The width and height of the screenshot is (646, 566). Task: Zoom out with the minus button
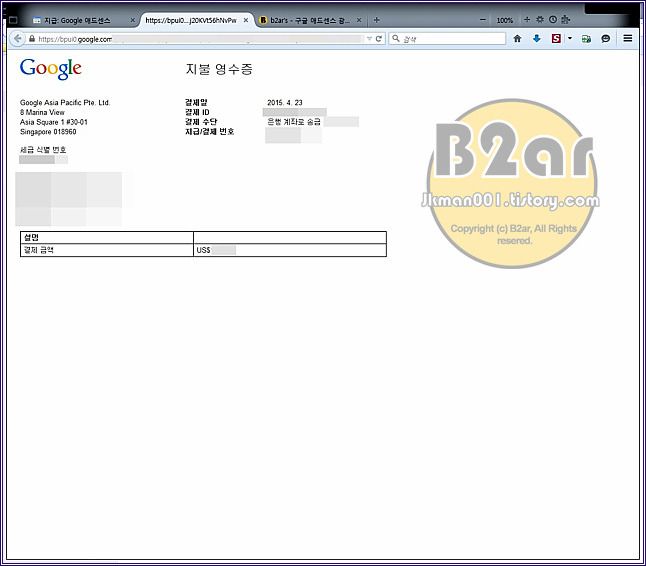pos(483,20)
